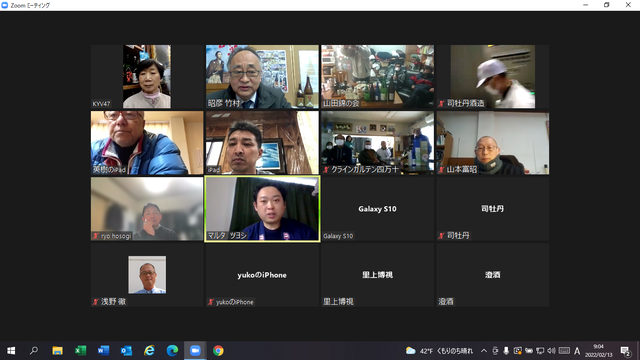
Task: Open the weather widget showing 42°F
Action: click(x=439, y=351)
